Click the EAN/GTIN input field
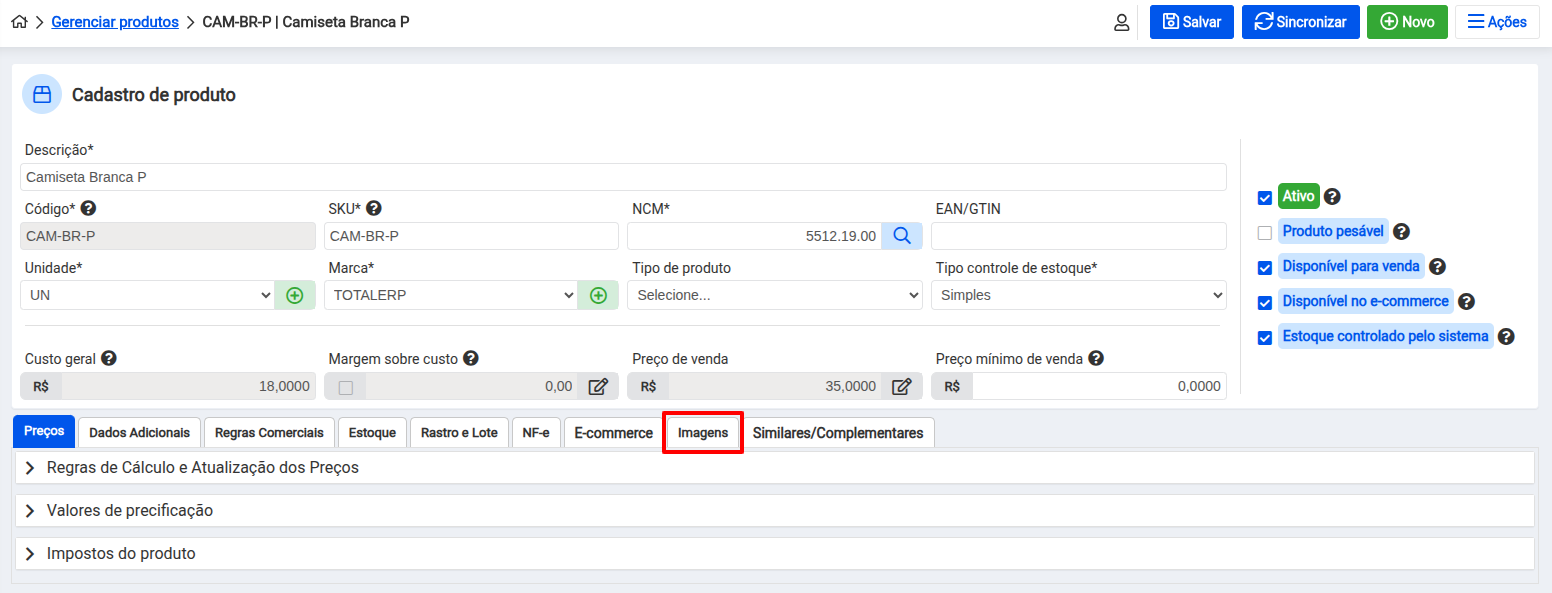 pyautogui.click(x=1078, y=236)
